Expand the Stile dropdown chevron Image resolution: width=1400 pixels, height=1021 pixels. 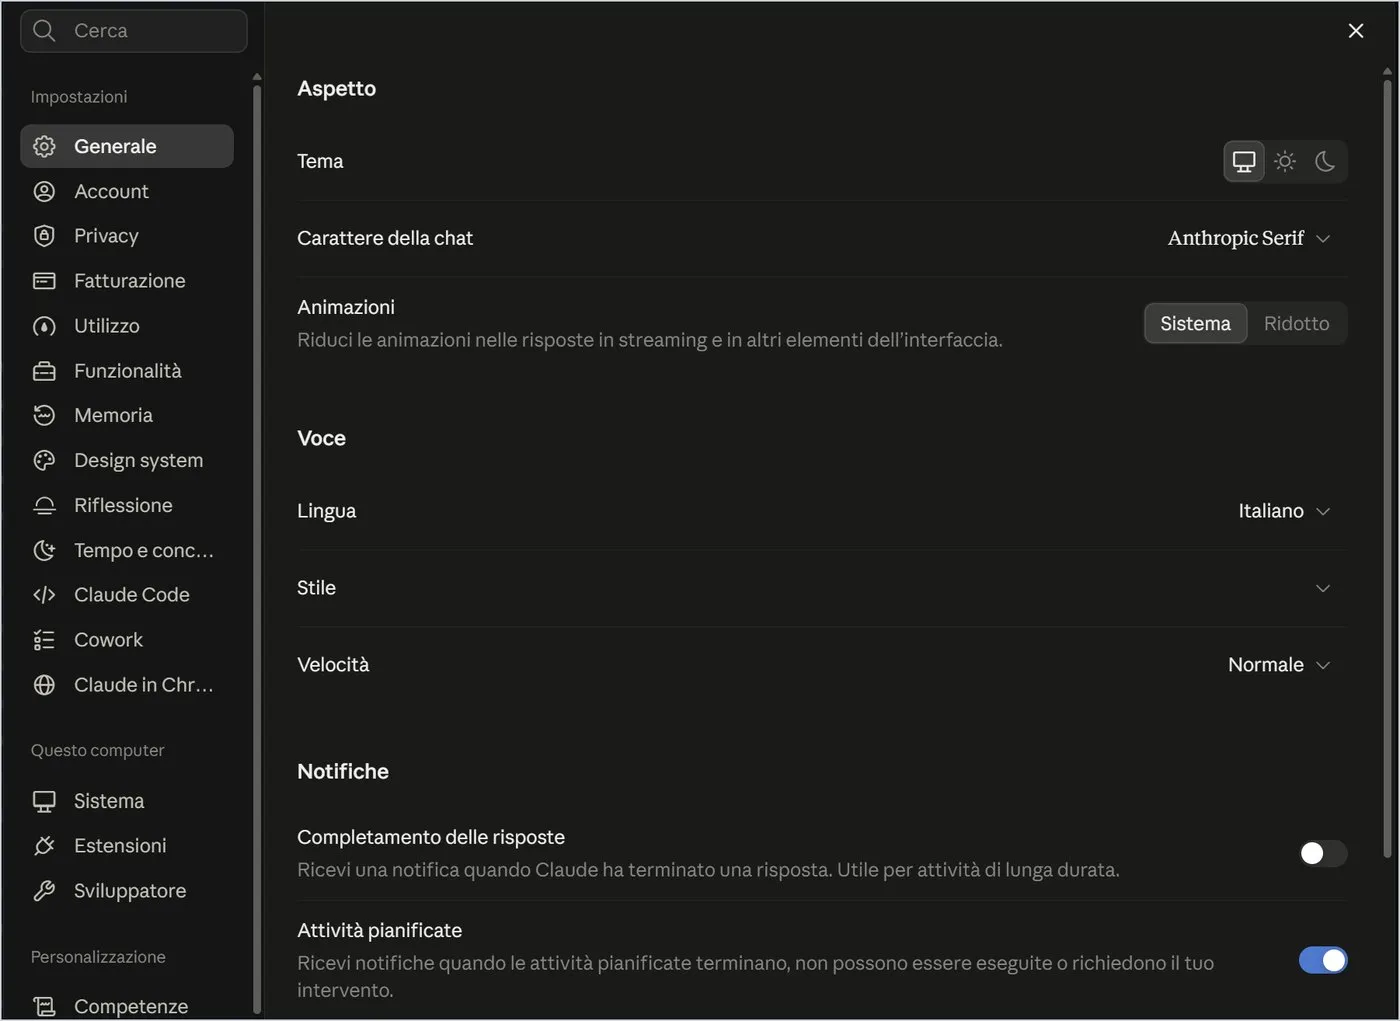pyautogui.click(x=1322, y=588)
